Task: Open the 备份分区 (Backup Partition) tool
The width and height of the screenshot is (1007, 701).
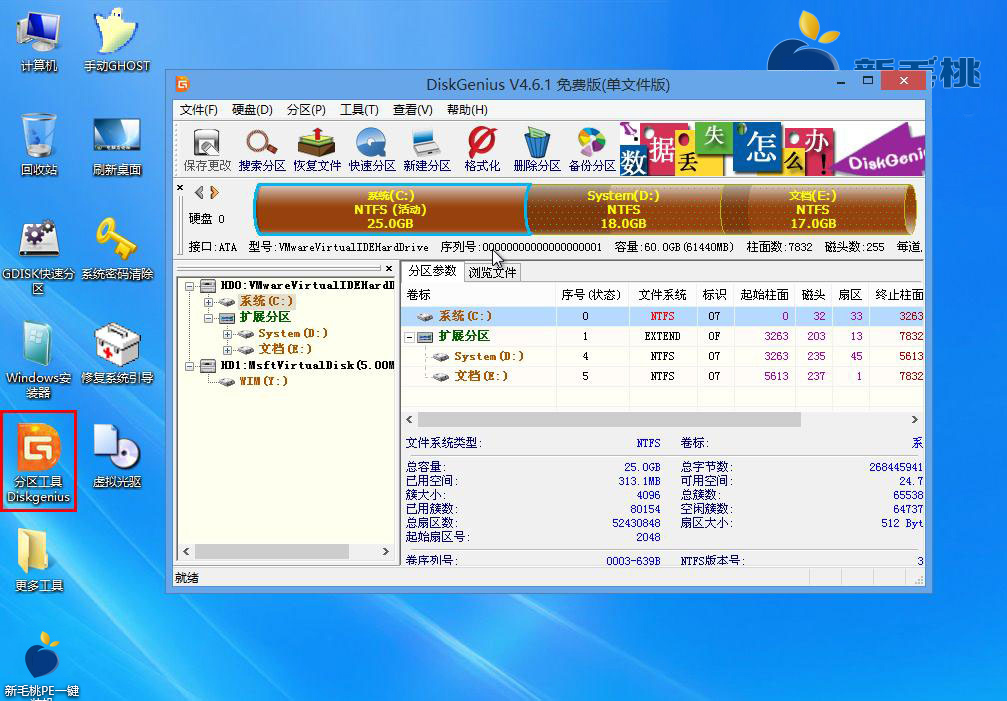Action: (591, 150)
